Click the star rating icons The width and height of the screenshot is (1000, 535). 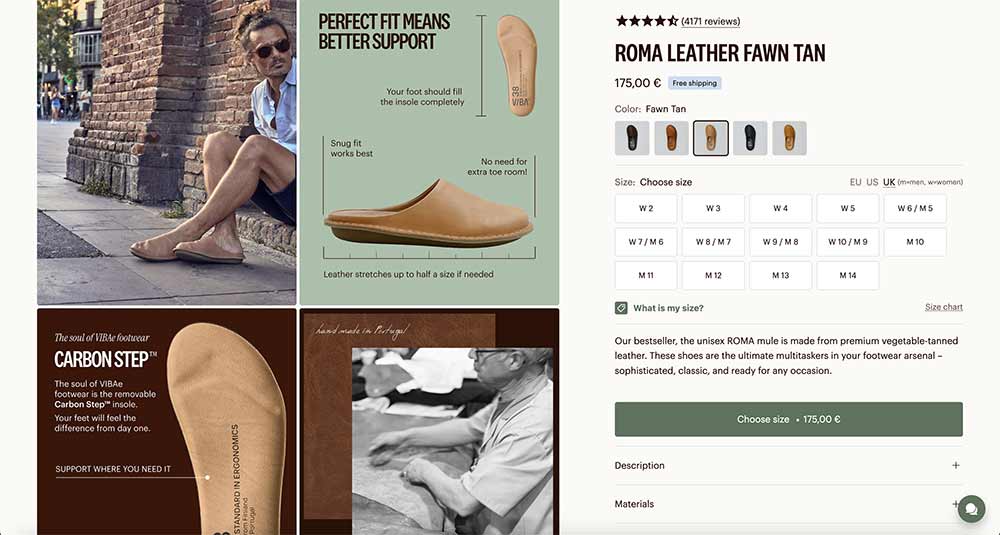coord(646,21)
